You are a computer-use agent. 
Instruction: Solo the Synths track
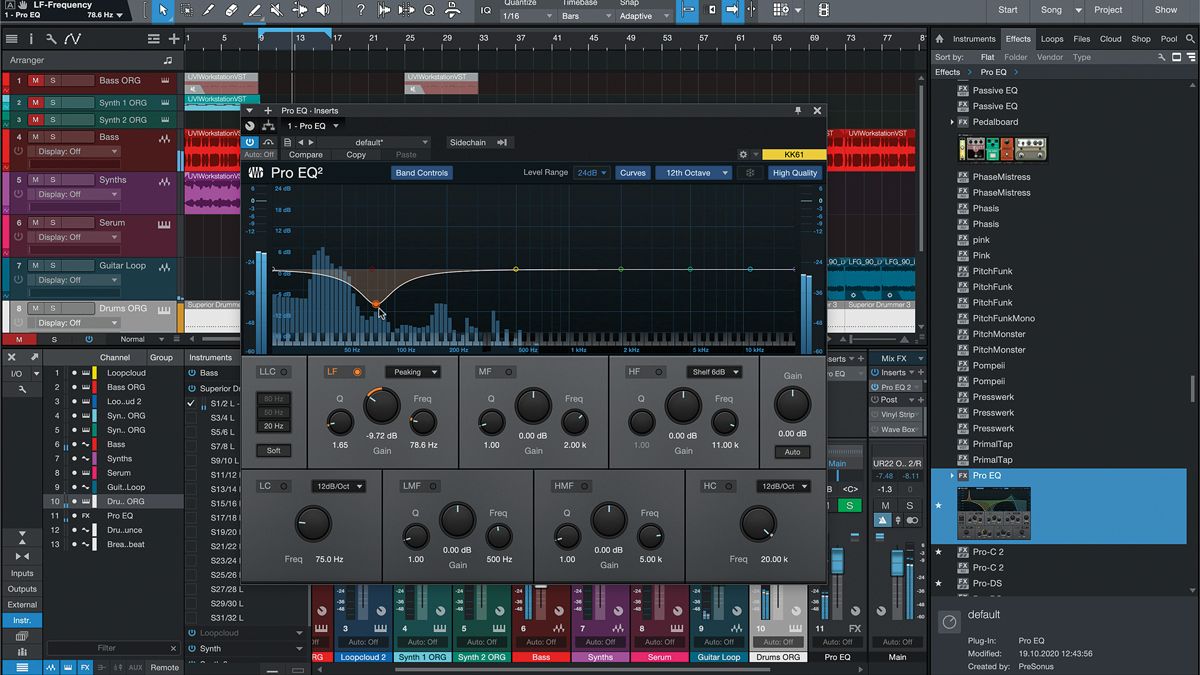[52, 179]
